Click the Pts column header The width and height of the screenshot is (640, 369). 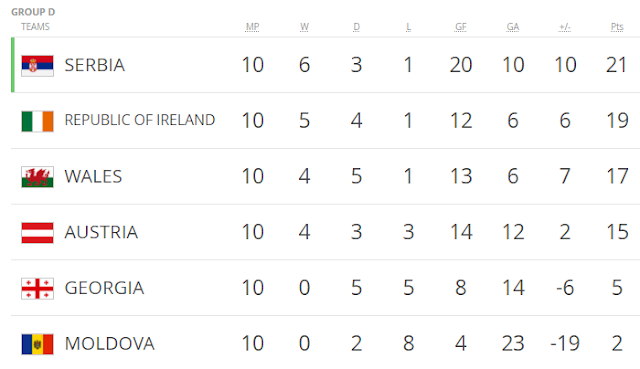(617, 27)
